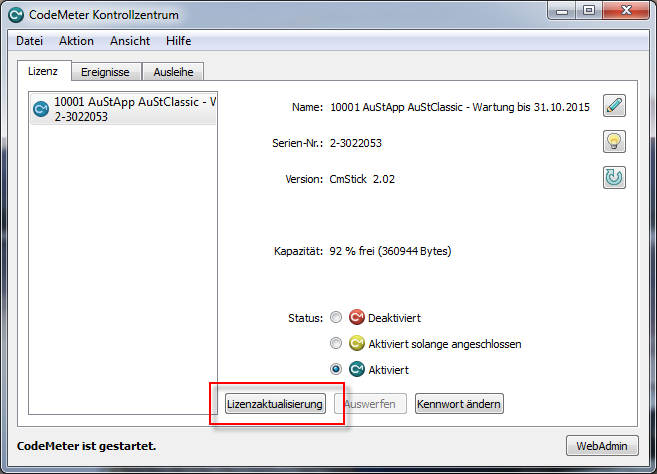Click the yellow status icon for temporary activation
This screenshot has width=657, height=474.
356,344
